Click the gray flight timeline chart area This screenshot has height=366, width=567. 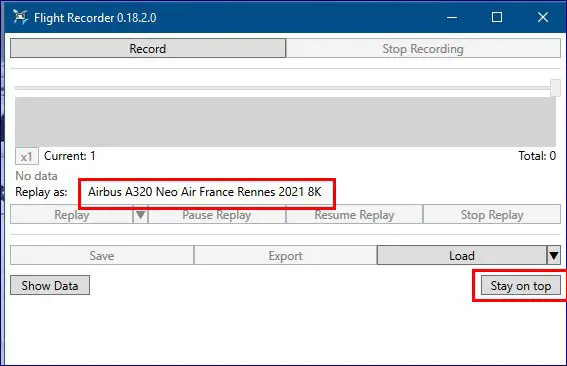pos(285,122)
